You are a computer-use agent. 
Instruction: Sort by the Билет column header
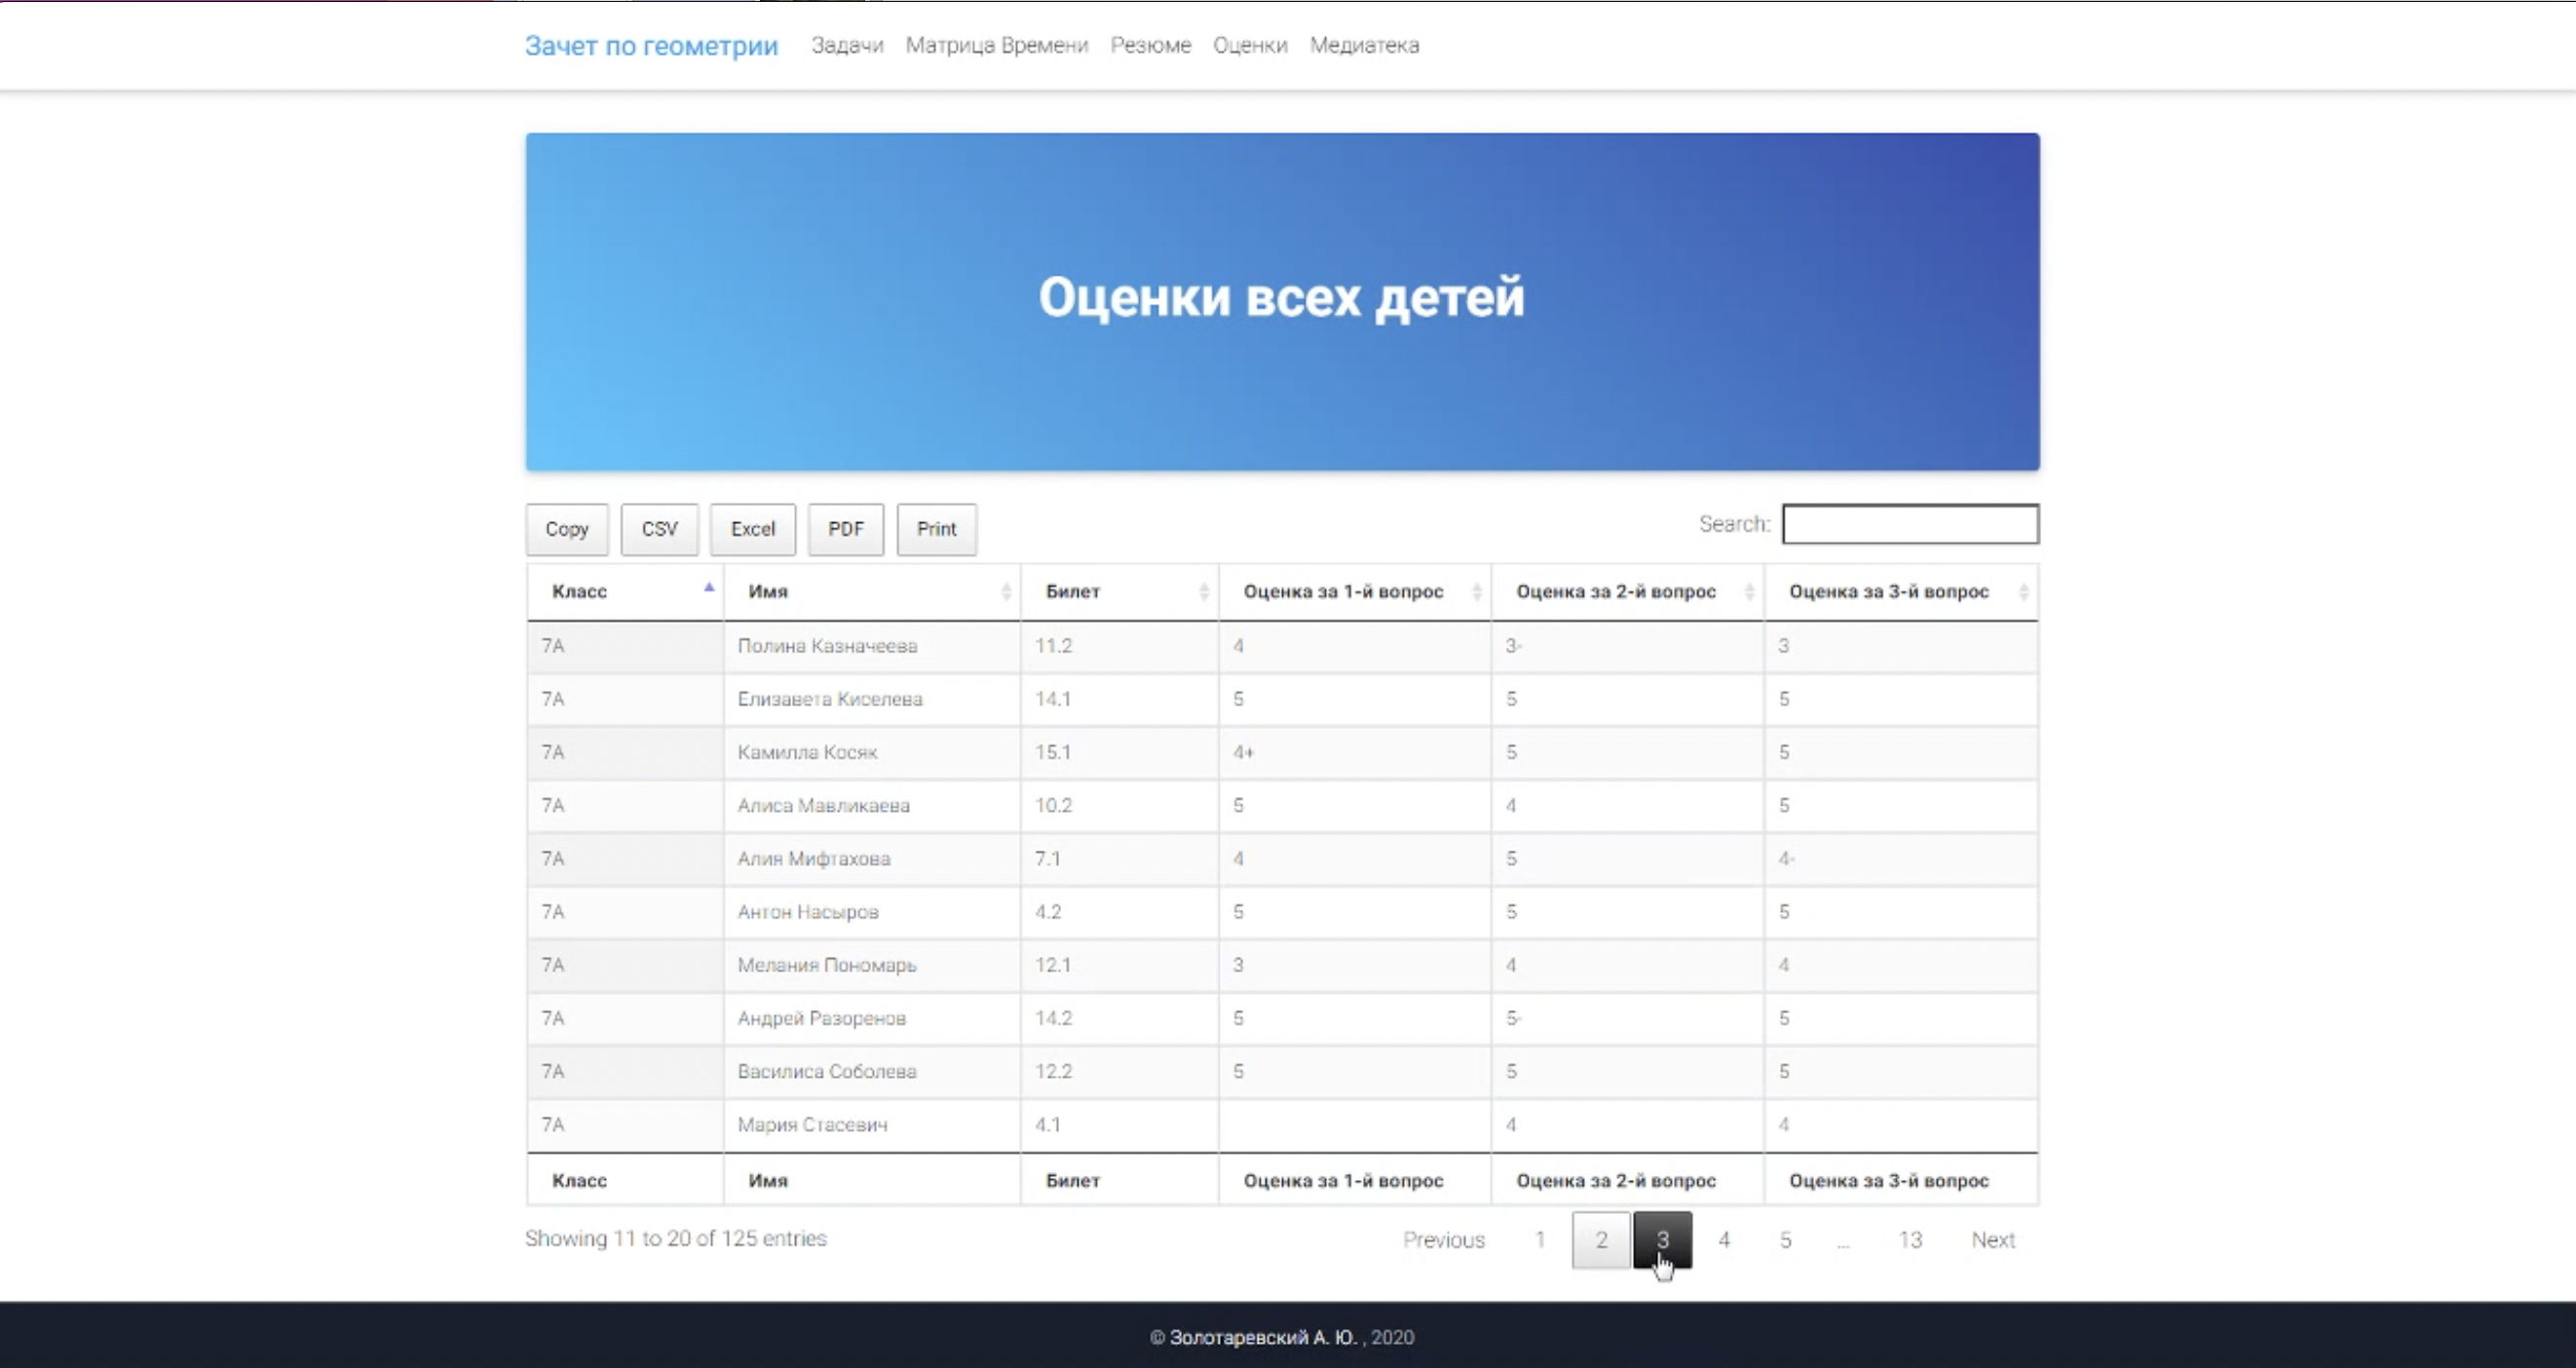click(1119, 591)
